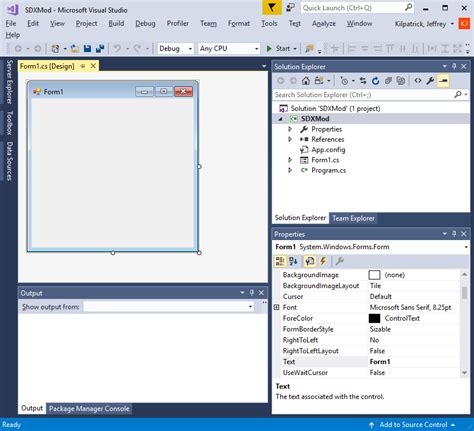Toggle Show All Files icon
Viewport: 474px width, 431px height.
point(401,81)
